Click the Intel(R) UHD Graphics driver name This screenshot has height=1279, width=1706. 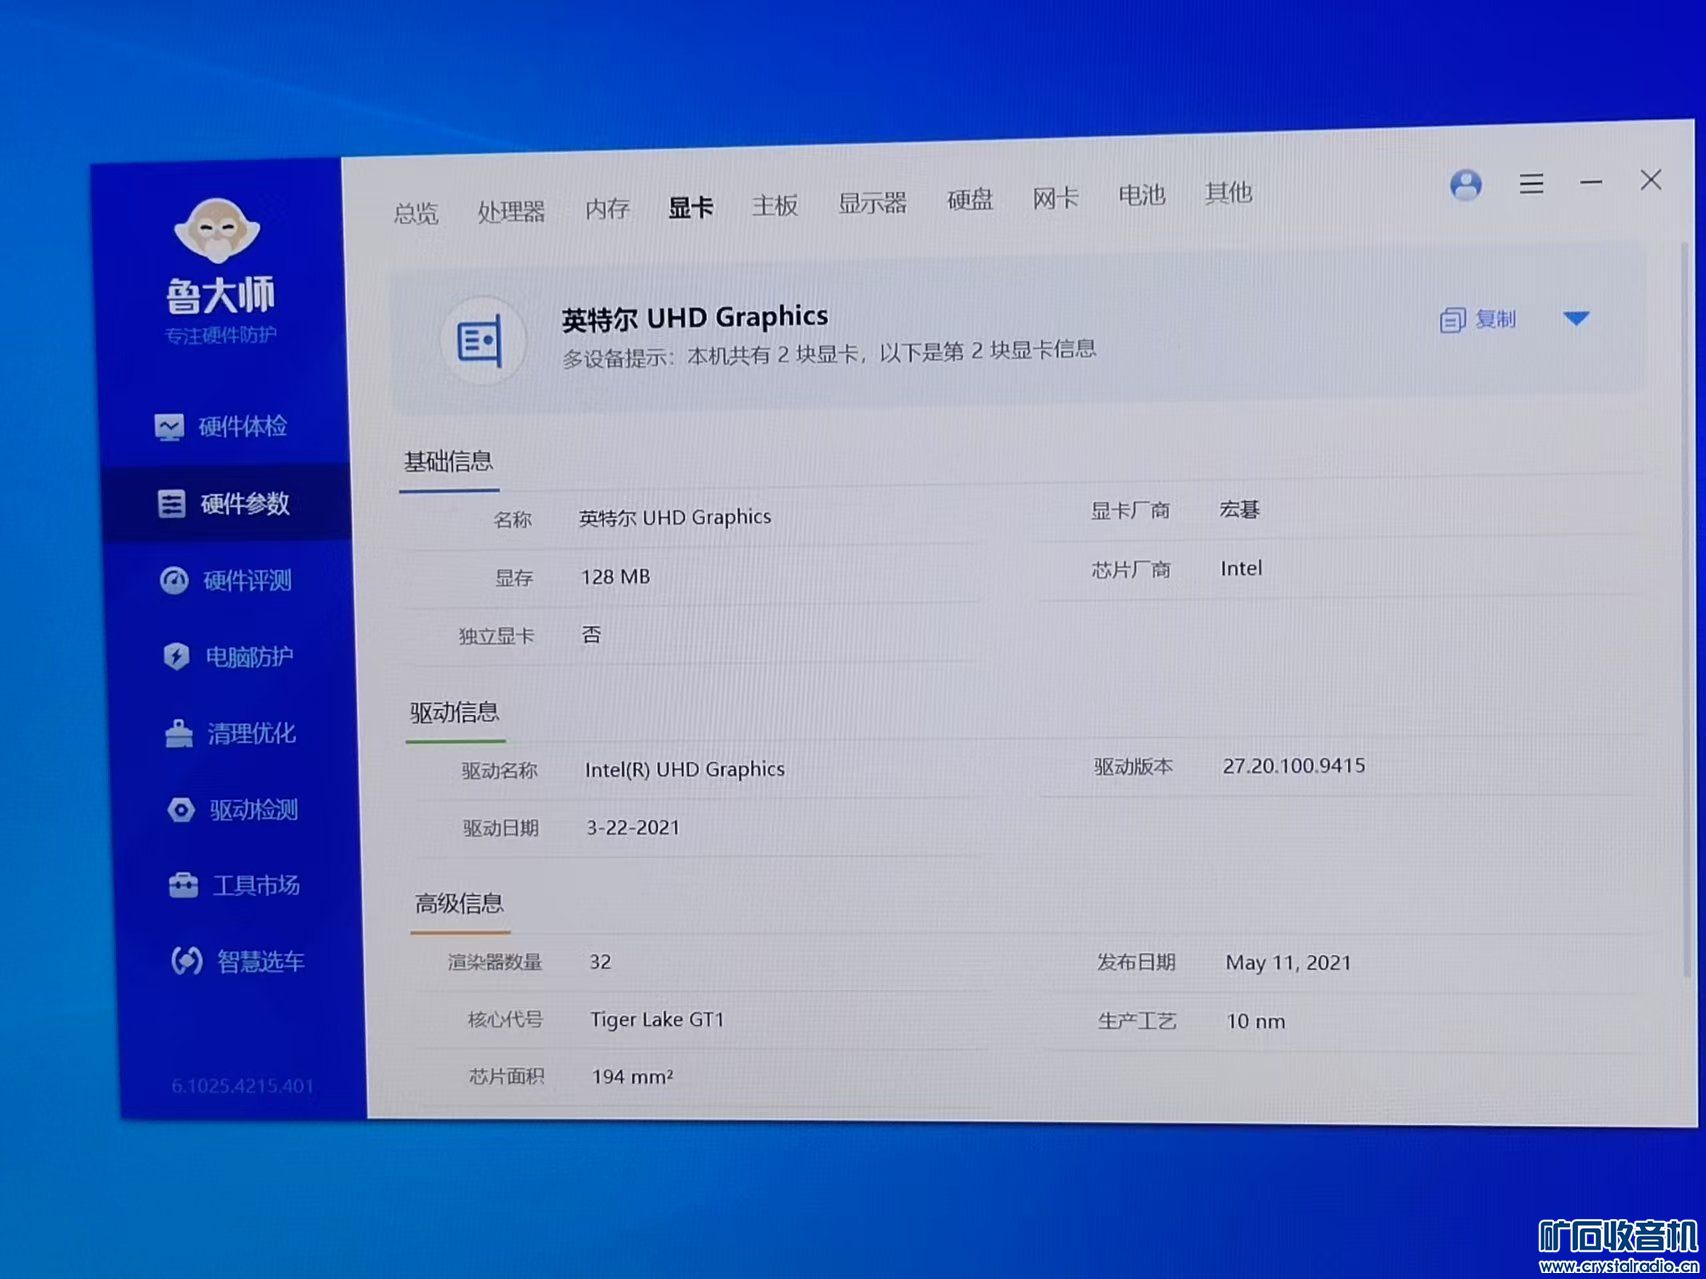click(684, 770)
